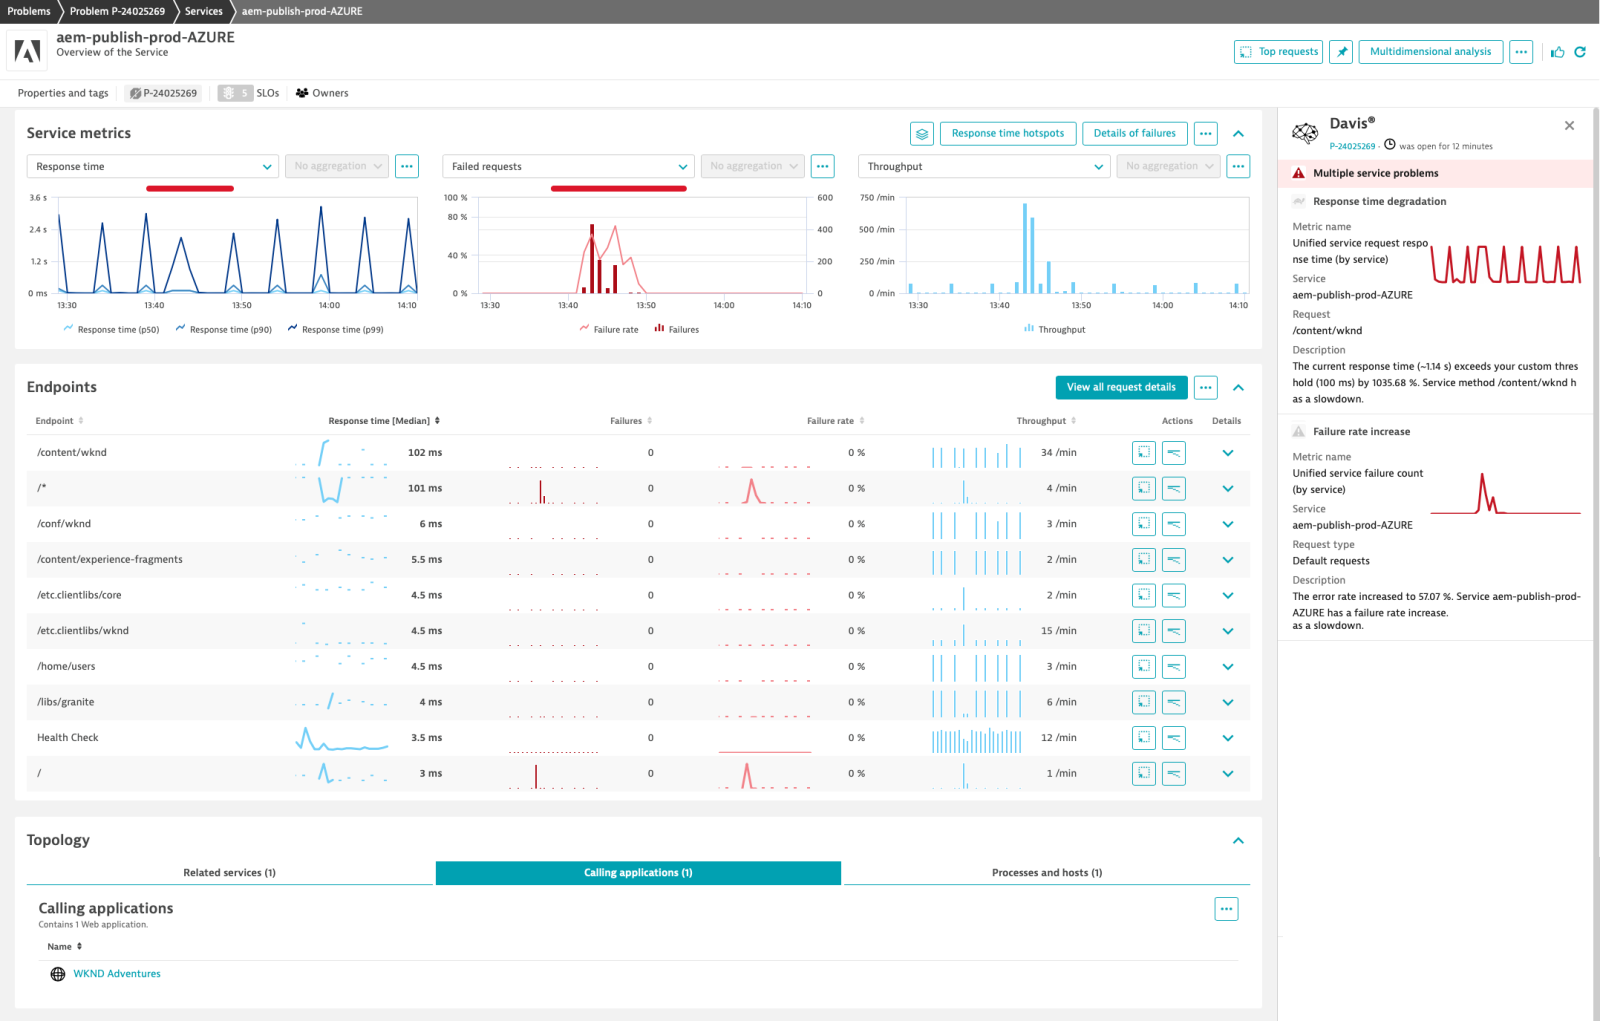Image resolution: width=1600 pixels, height=1021 pixels.
Task: Toggle the Throughput chart legend entry
Action: pyautogui.click(x=1054, y=328)
